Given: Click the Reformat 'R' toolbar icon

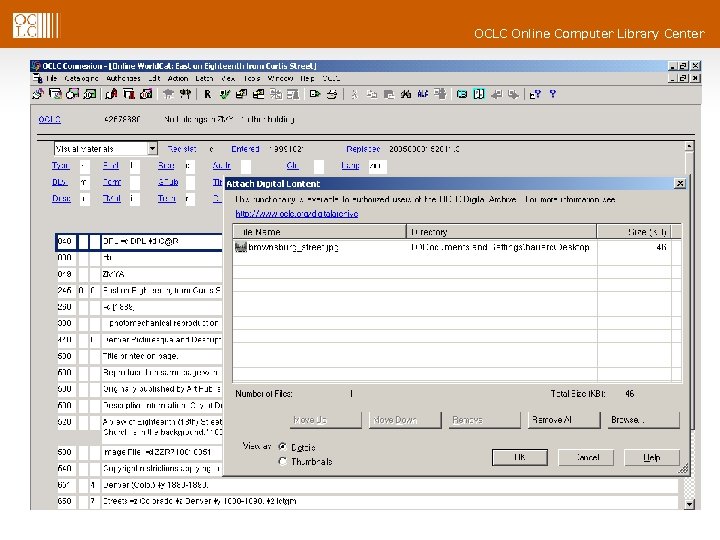Looking at the screenshot, I should click(208, 94).
